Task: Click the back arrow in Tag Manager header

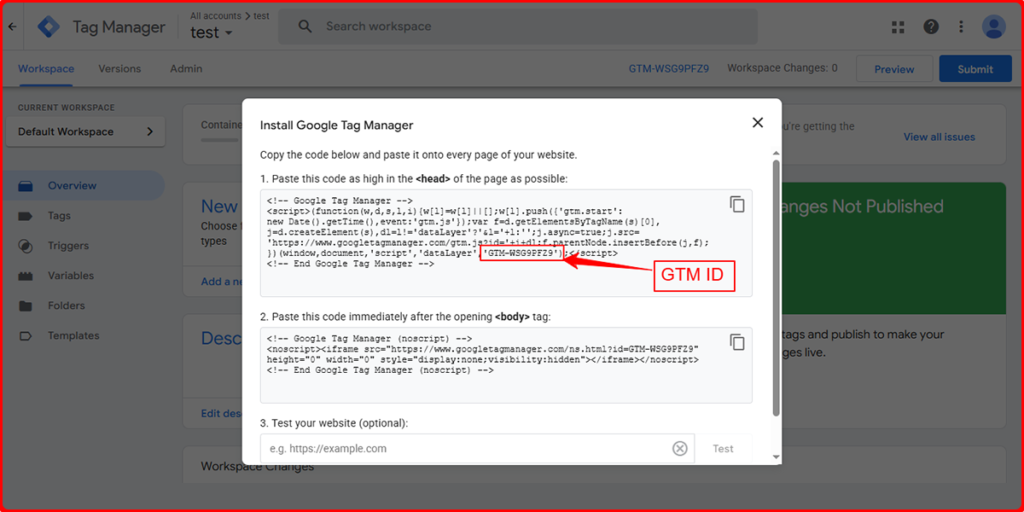Action: click(x=12, y=27)
